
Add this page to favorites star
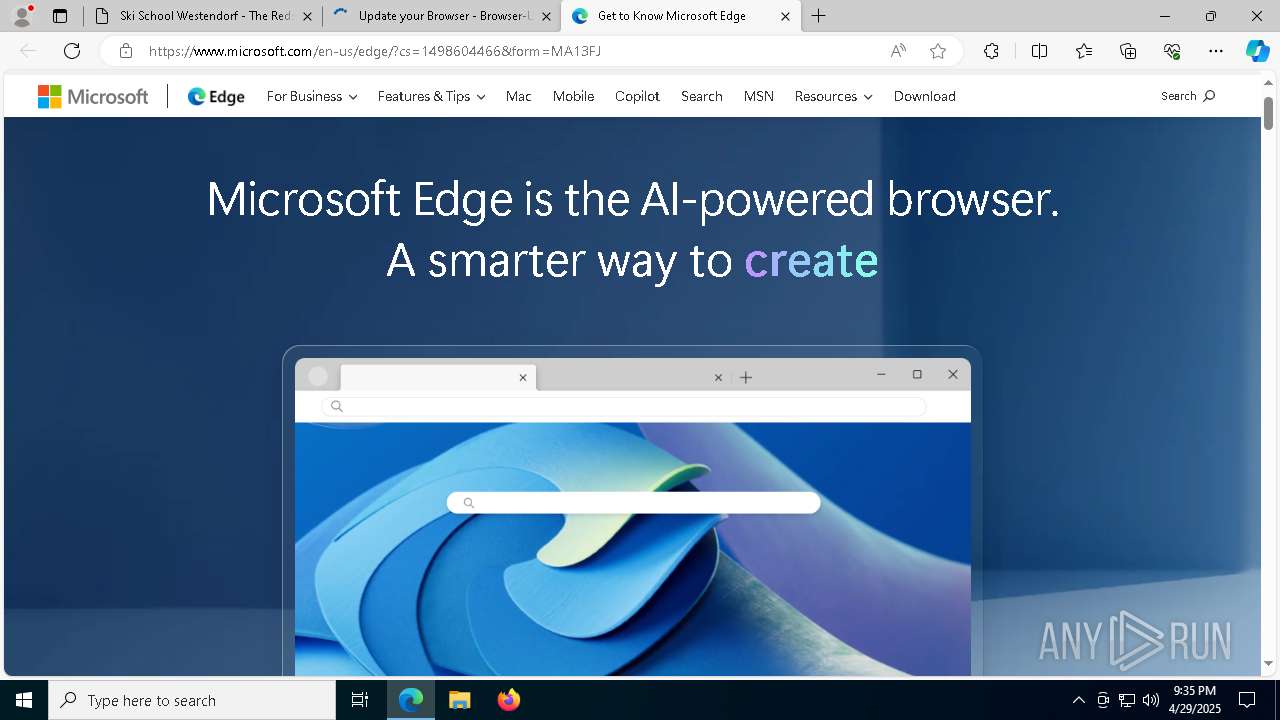pyautogui.click(x=938, y=51)
